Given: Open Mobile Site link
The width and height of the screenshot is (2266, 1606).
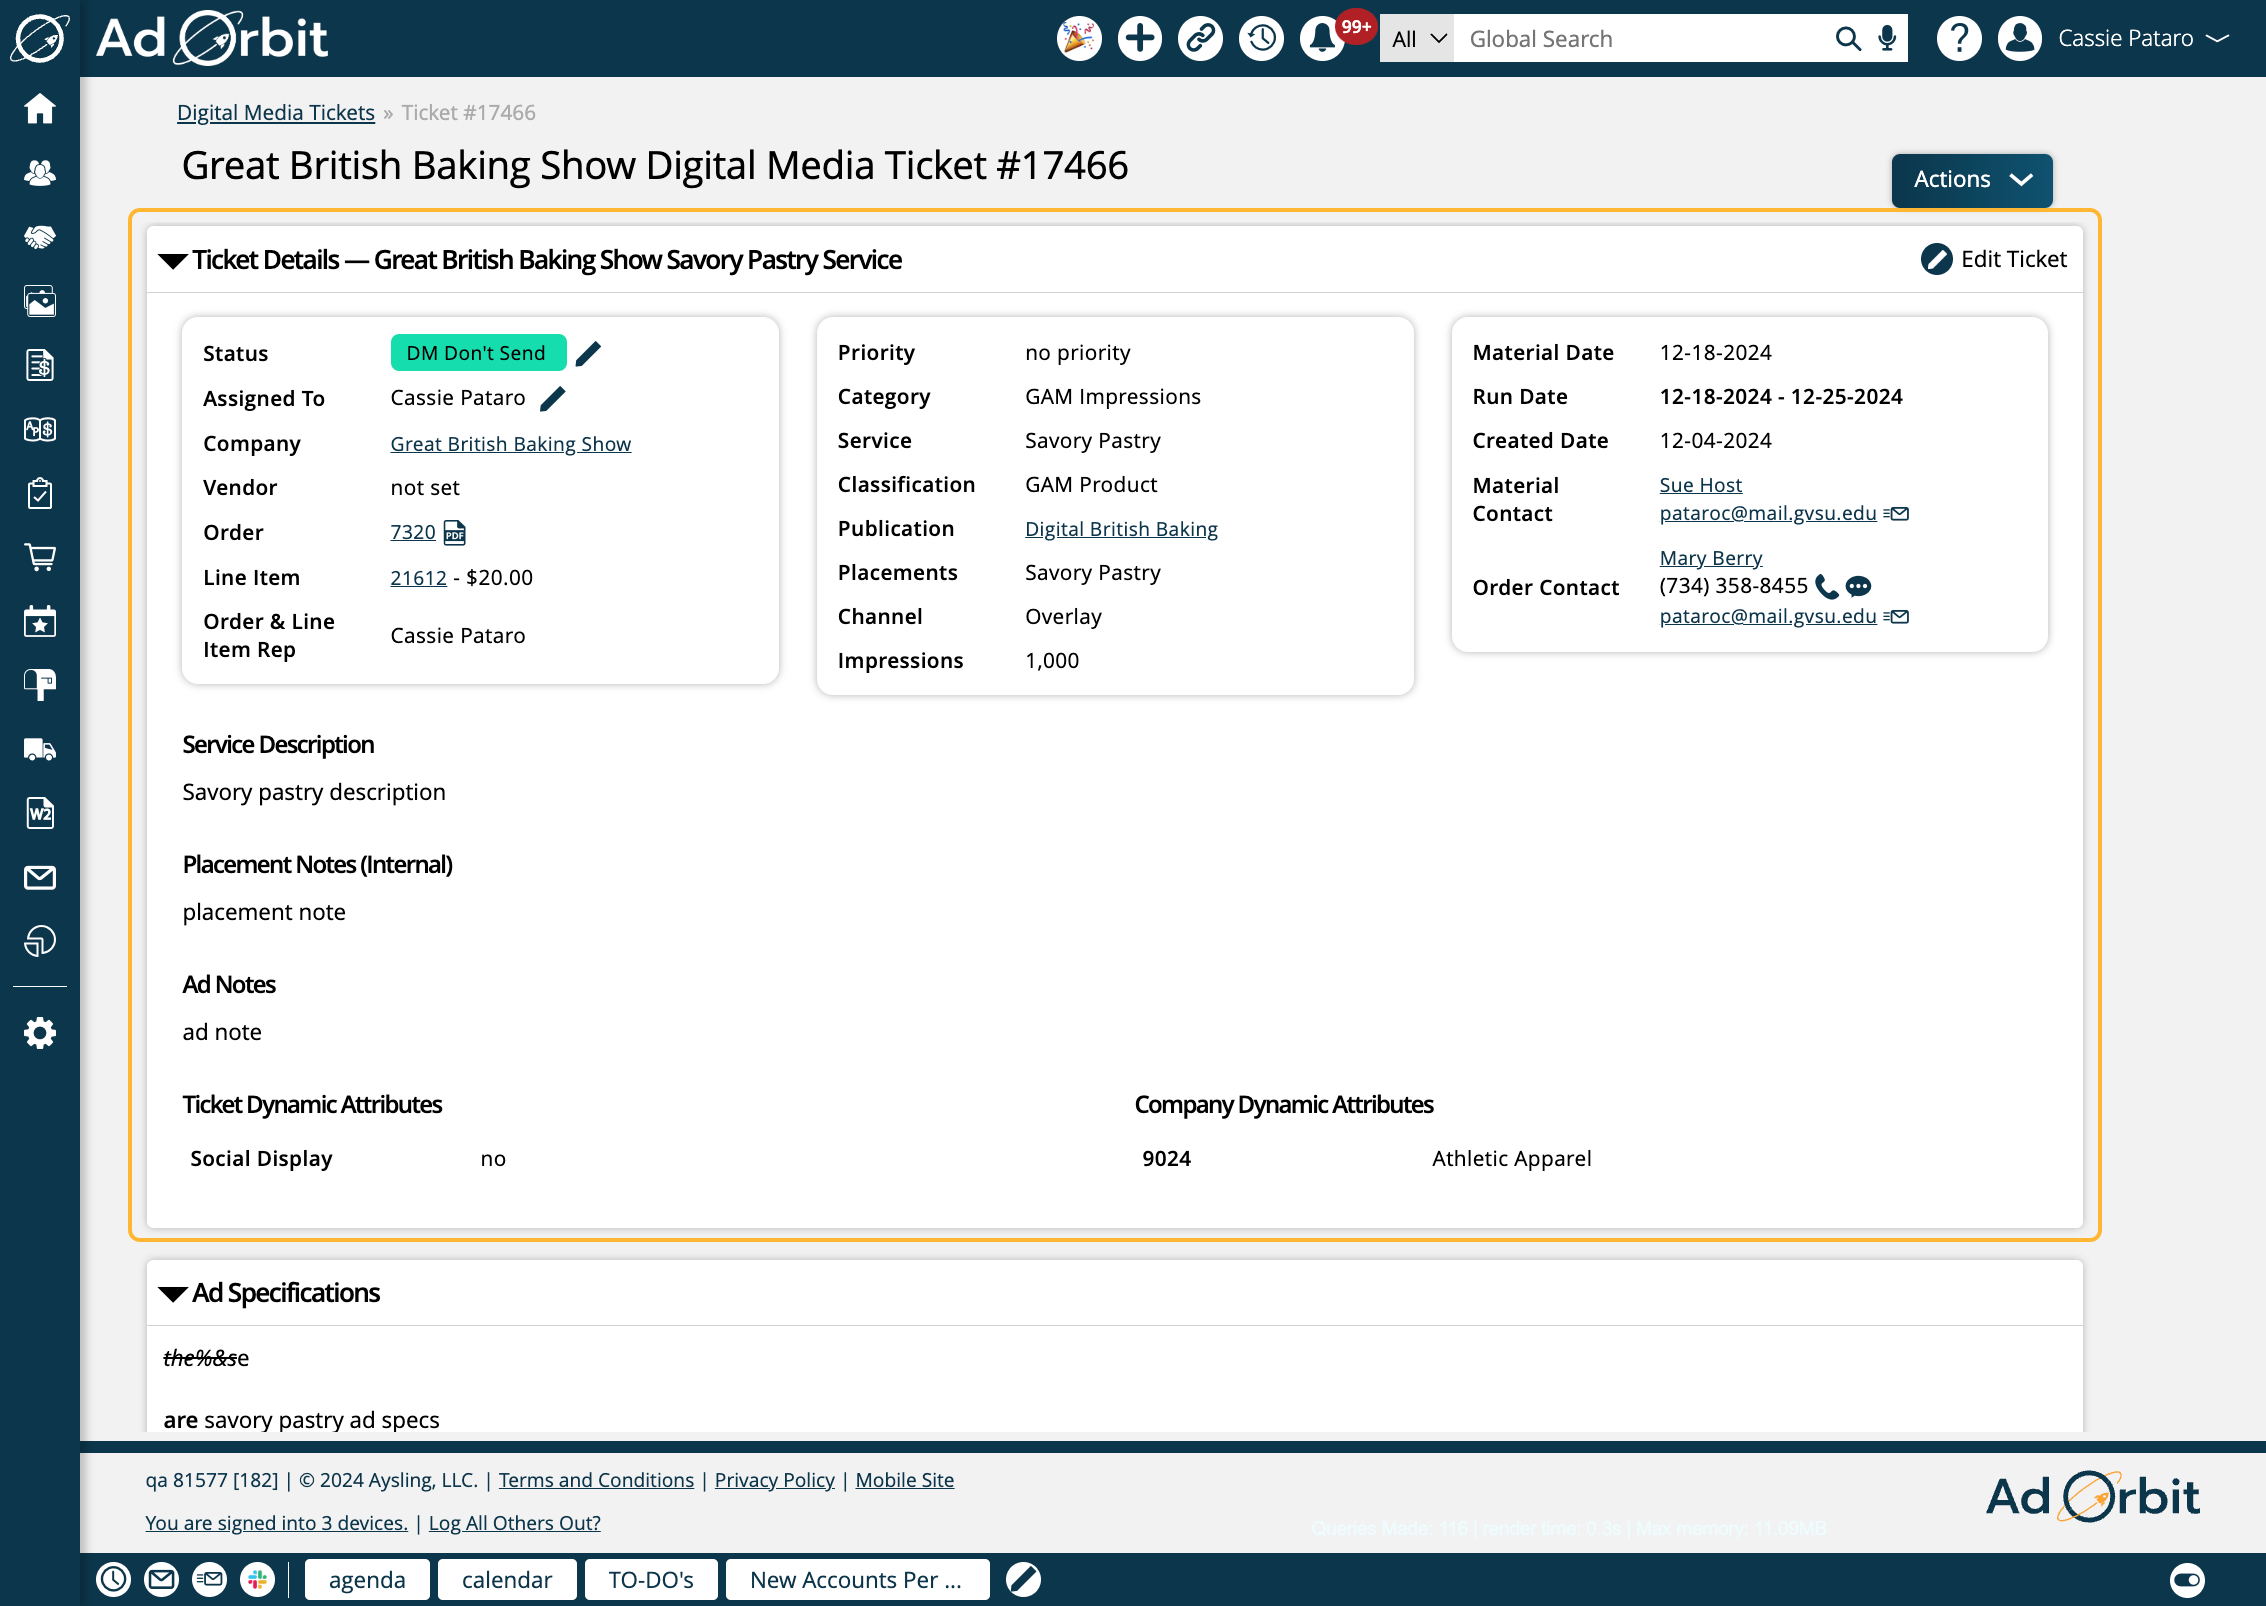Looking at the screenshot, I should point(905,1479).
